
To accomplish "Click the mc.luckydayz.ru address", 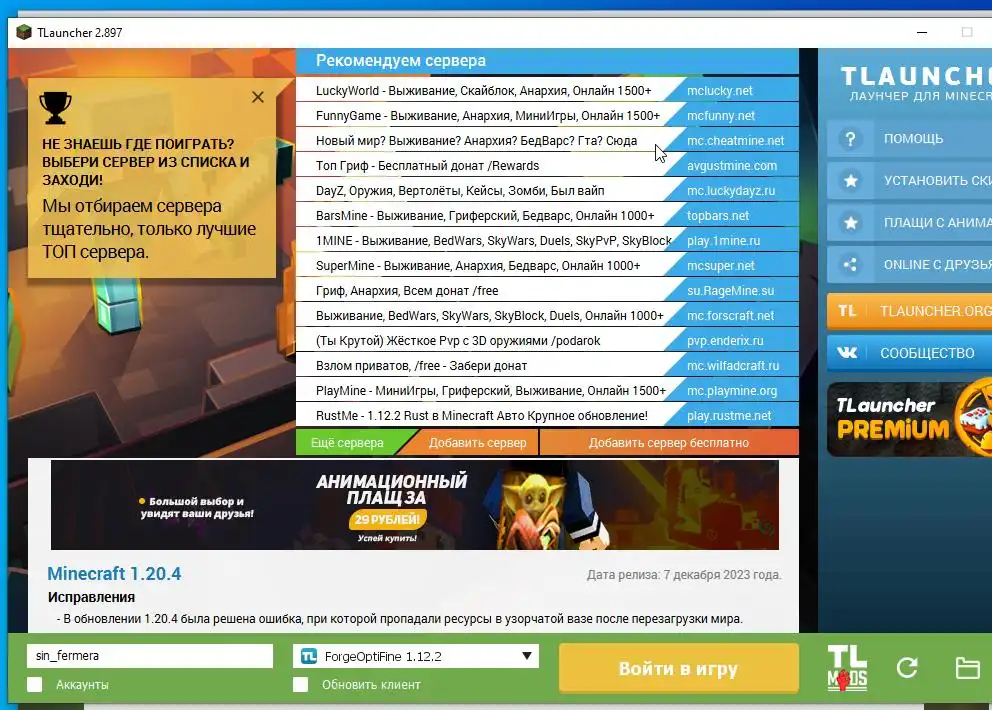I will point(731,190).
